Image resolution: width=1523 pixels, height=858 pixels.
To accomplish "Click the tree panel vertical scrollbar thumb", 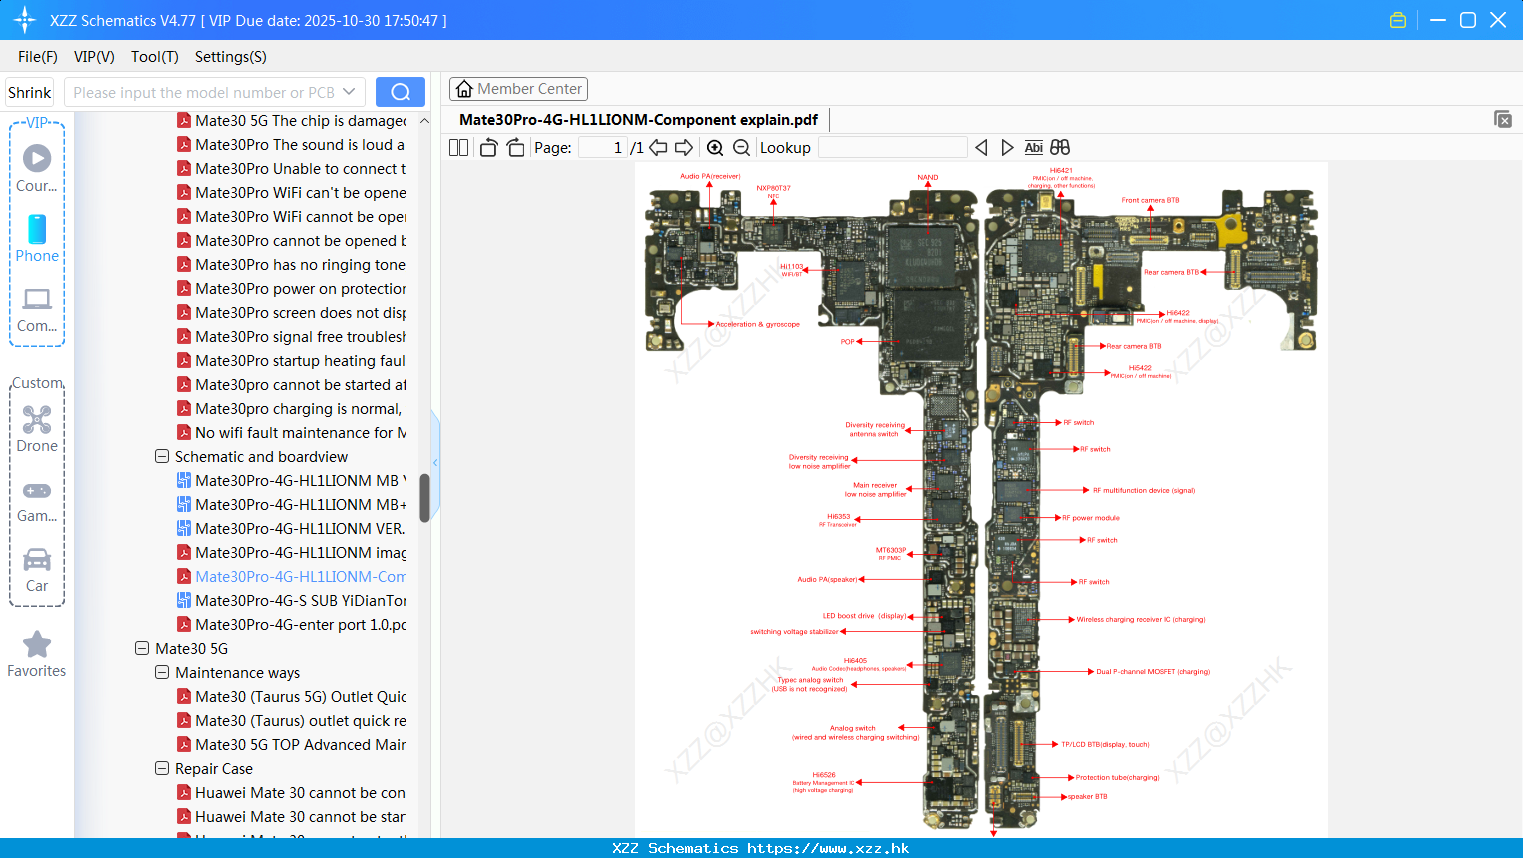I will pos(424,497).
